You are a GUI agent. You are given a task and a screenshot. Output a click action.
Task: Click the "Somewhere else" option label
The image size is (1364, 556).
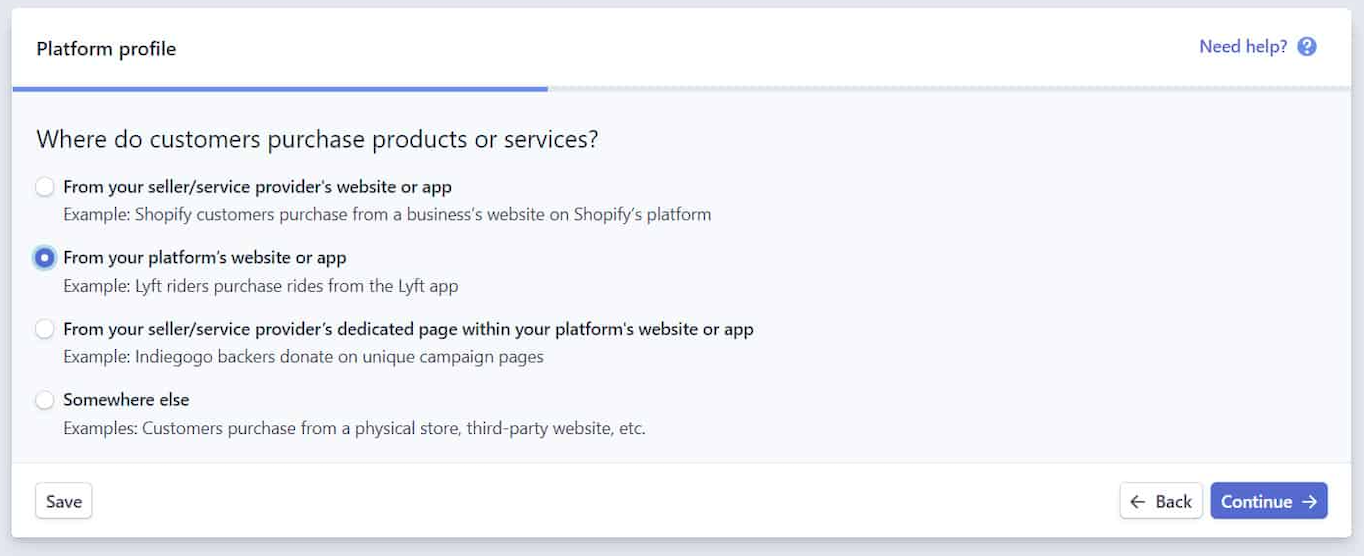point(126,400)
